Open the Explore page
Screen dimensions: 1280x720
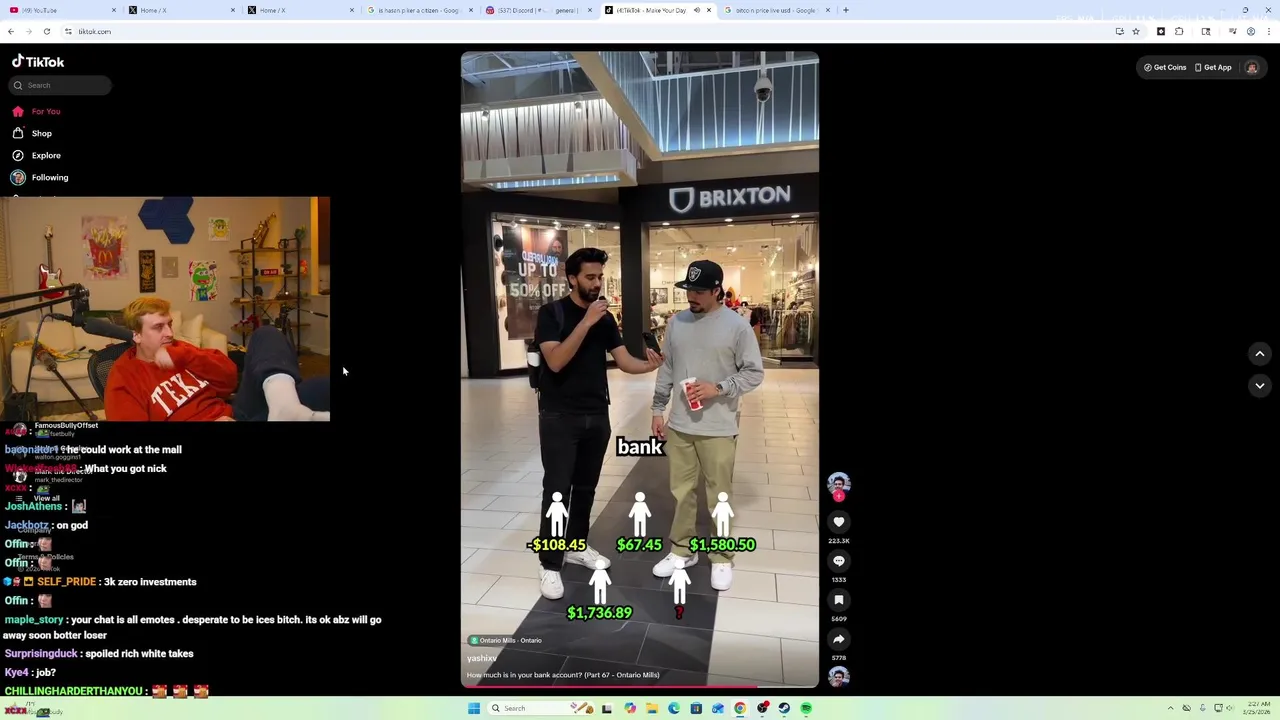(x=36, y=155)
